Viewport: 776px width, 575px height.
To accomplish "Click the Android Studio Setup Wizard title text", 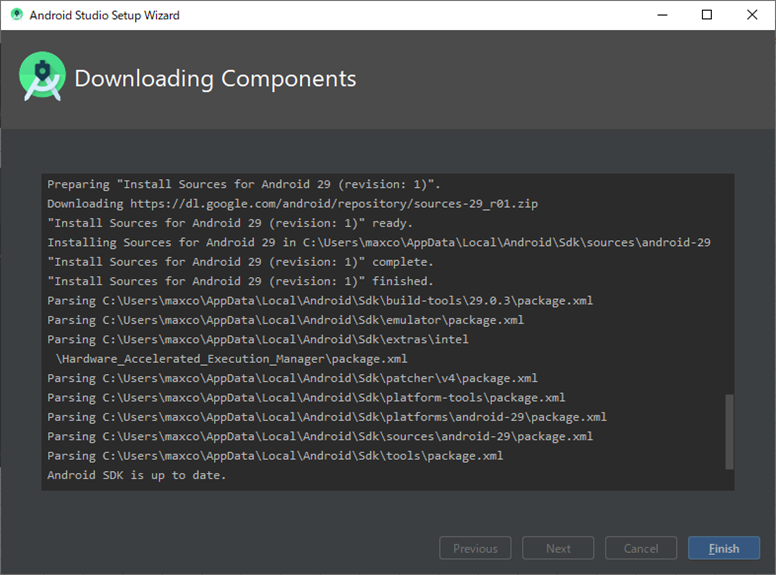I will [x=104, y=15].
